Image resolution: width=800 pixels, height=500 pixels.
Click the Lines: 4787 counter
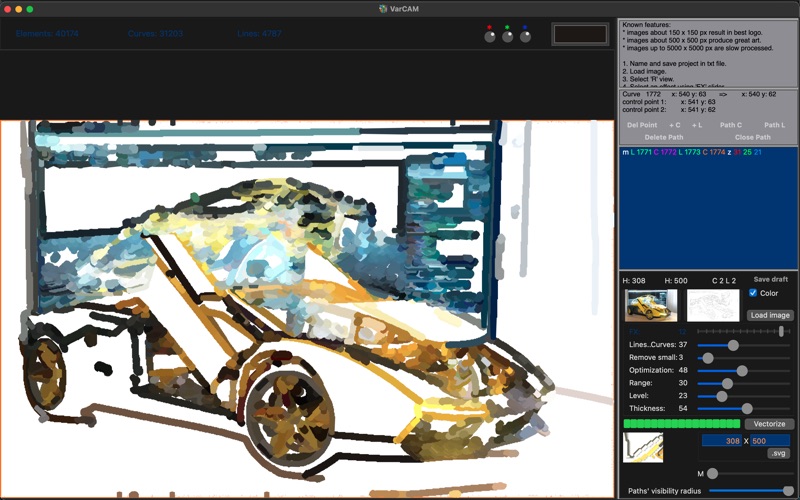click(x=259, y=34)
